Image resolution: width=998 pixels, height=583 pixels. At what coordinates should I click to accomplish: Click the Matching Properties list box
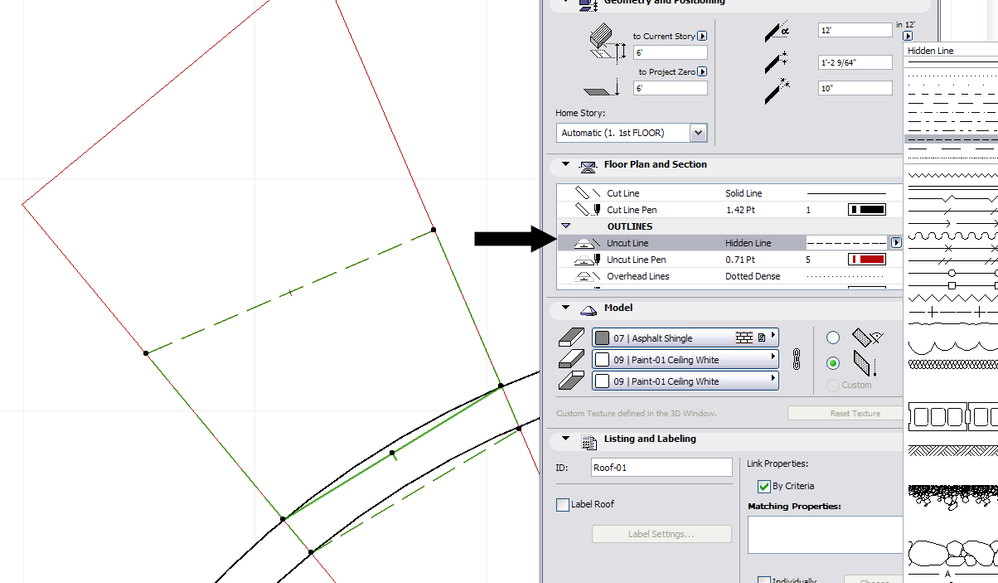tap(826, 535)
